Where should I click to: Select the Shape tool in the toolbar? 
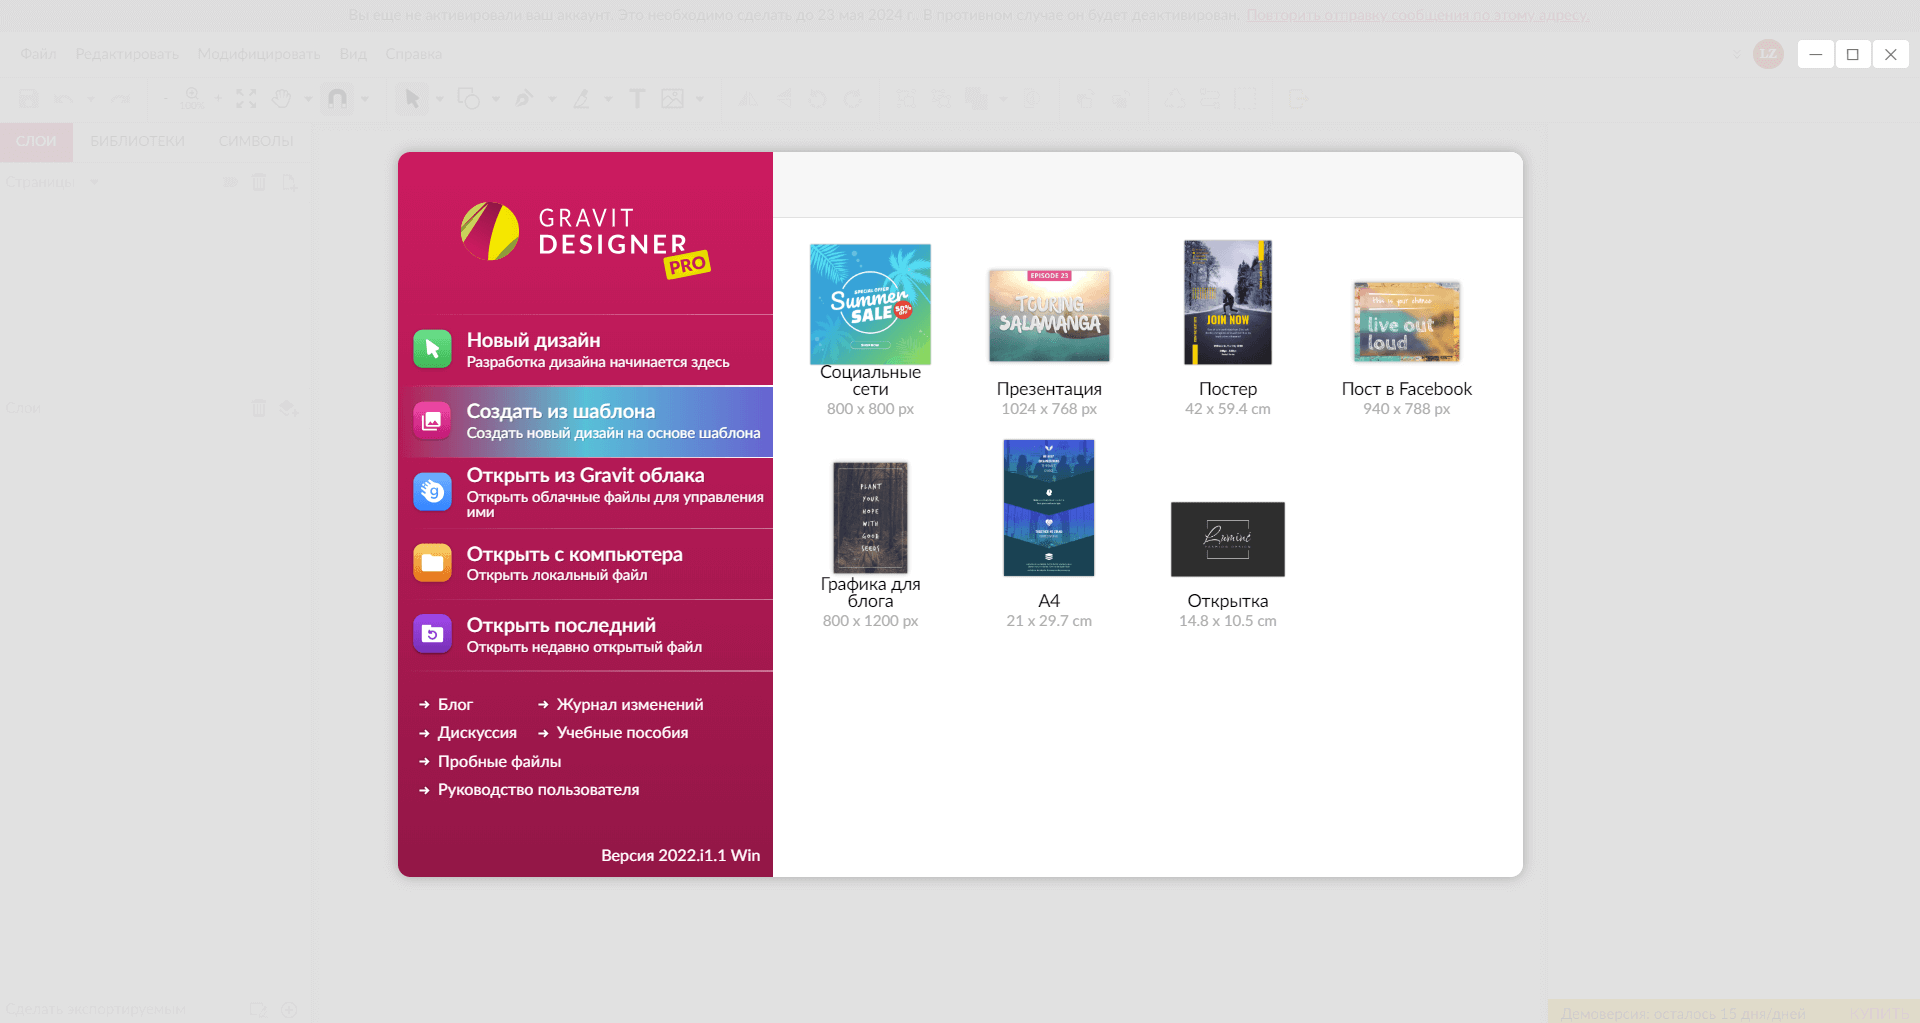click(x=468, y=98)
